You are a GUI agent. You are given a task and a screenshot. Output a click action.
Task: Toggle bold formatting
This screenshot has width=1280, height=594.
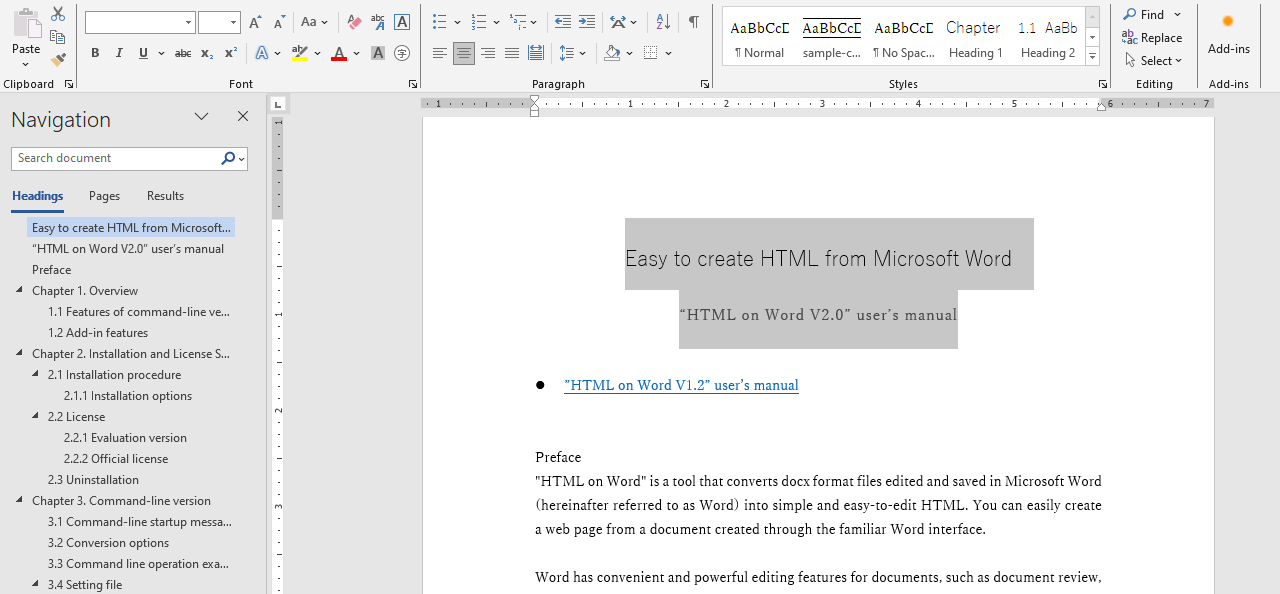coord(95,53)
